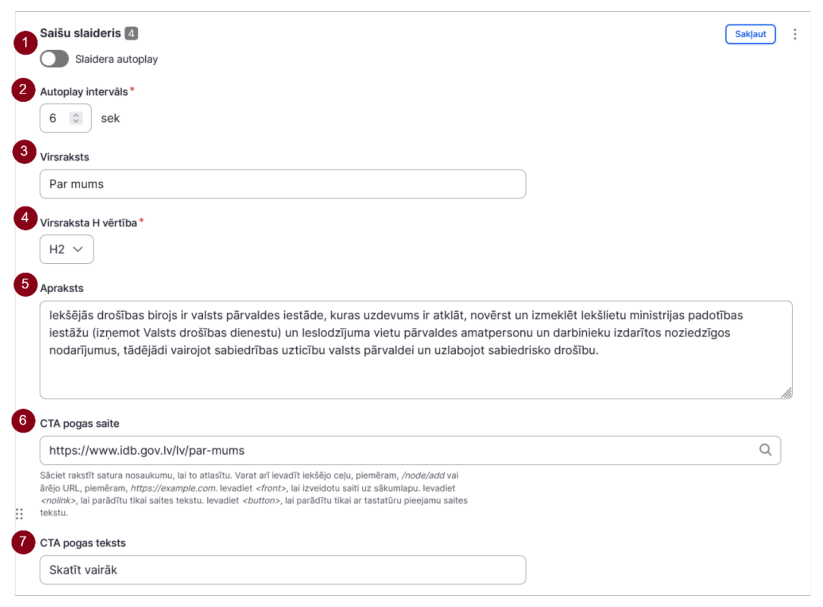The image size is (823, 607).
Task: Open the three-dot options menu
Action: pos(795,34)
